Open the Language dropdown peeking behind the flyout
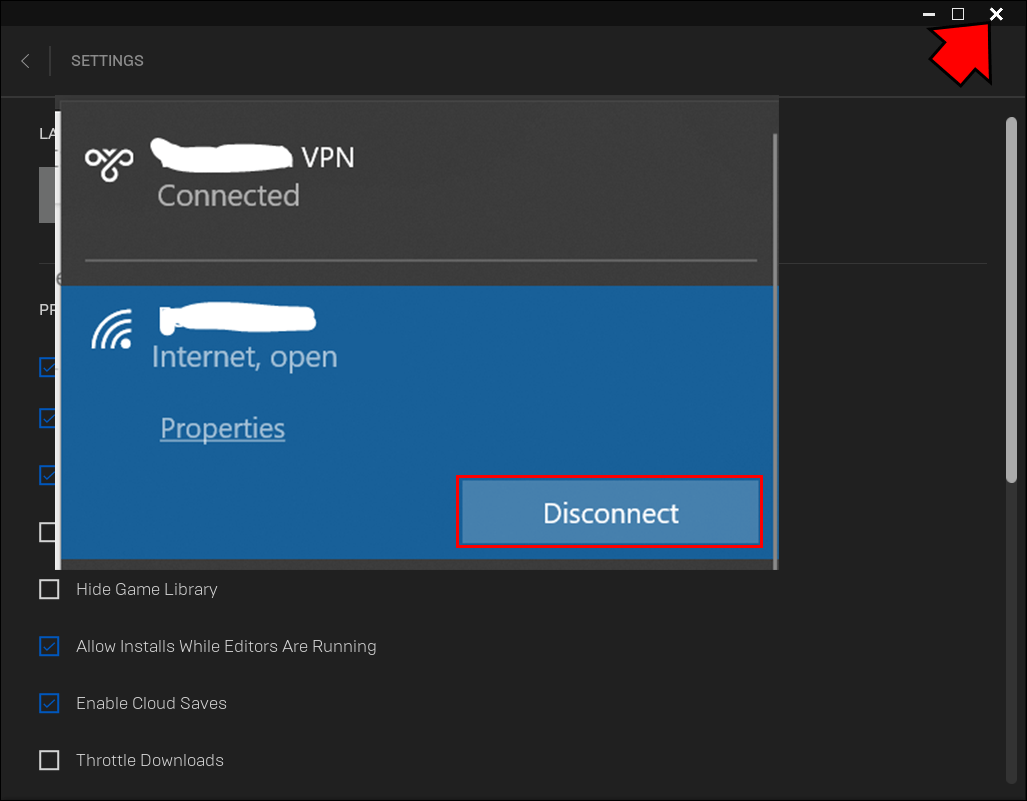The image size is (1027, 801). point(48,194)
